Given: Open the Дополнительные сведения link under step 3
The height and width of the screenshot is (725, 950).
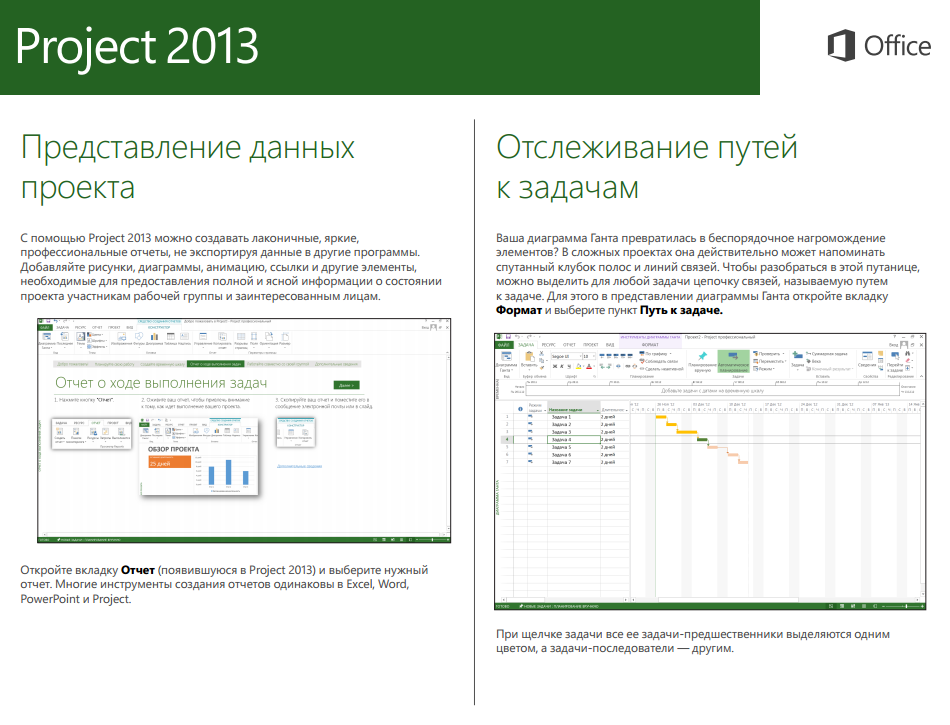Looking at the screenshot, I should point(299,466).
